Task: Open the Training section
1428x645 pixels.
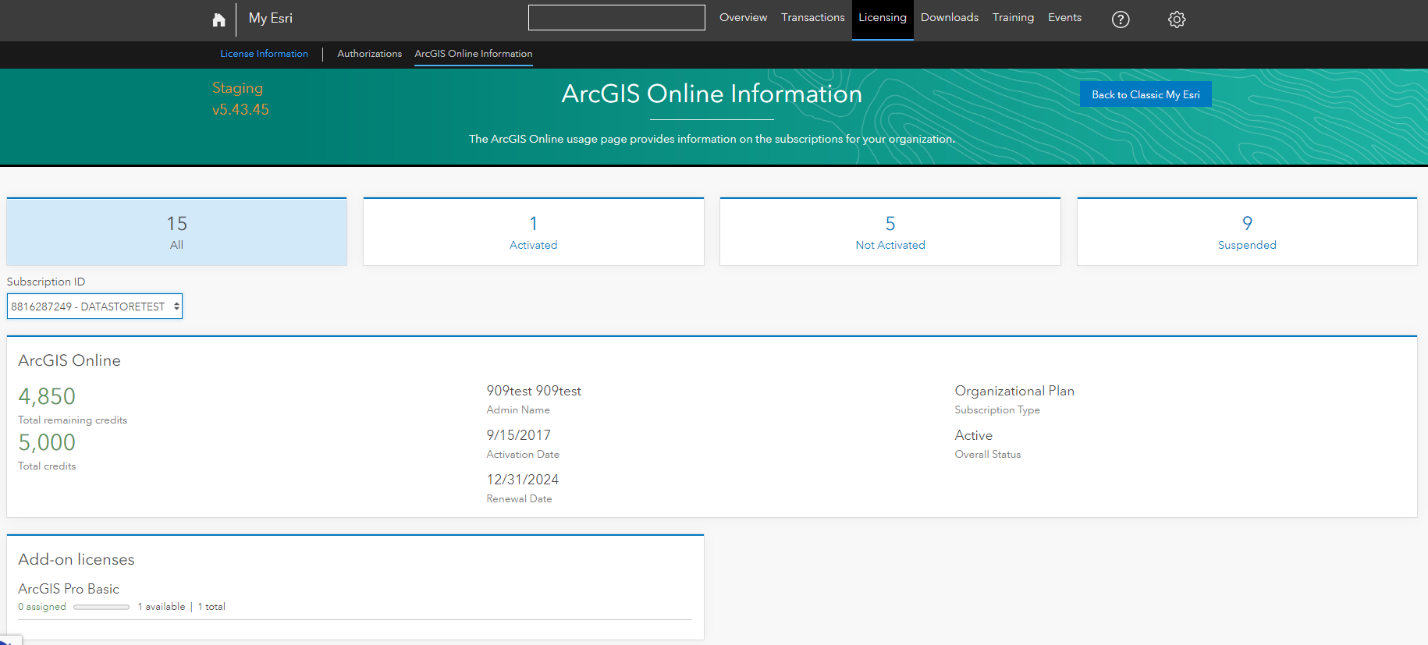Action: [1013, 17]
